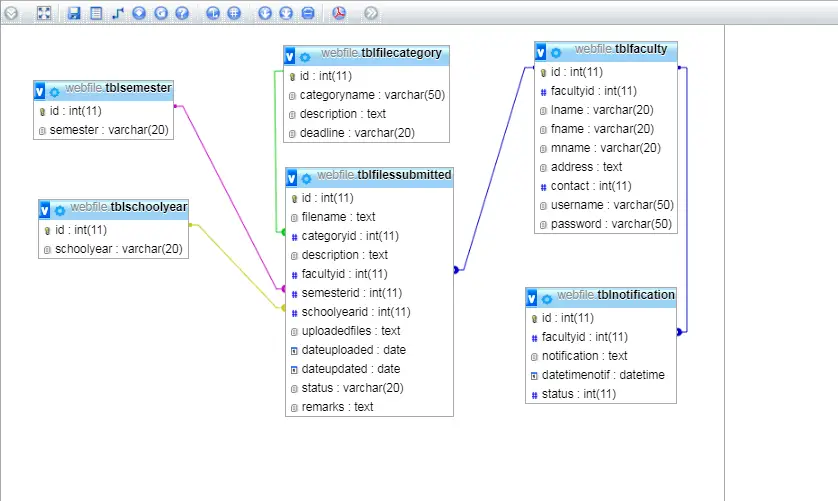838x501 pixels.
Task: Click the small/big all tables arrow icon
Action: (x=265, y=13)
